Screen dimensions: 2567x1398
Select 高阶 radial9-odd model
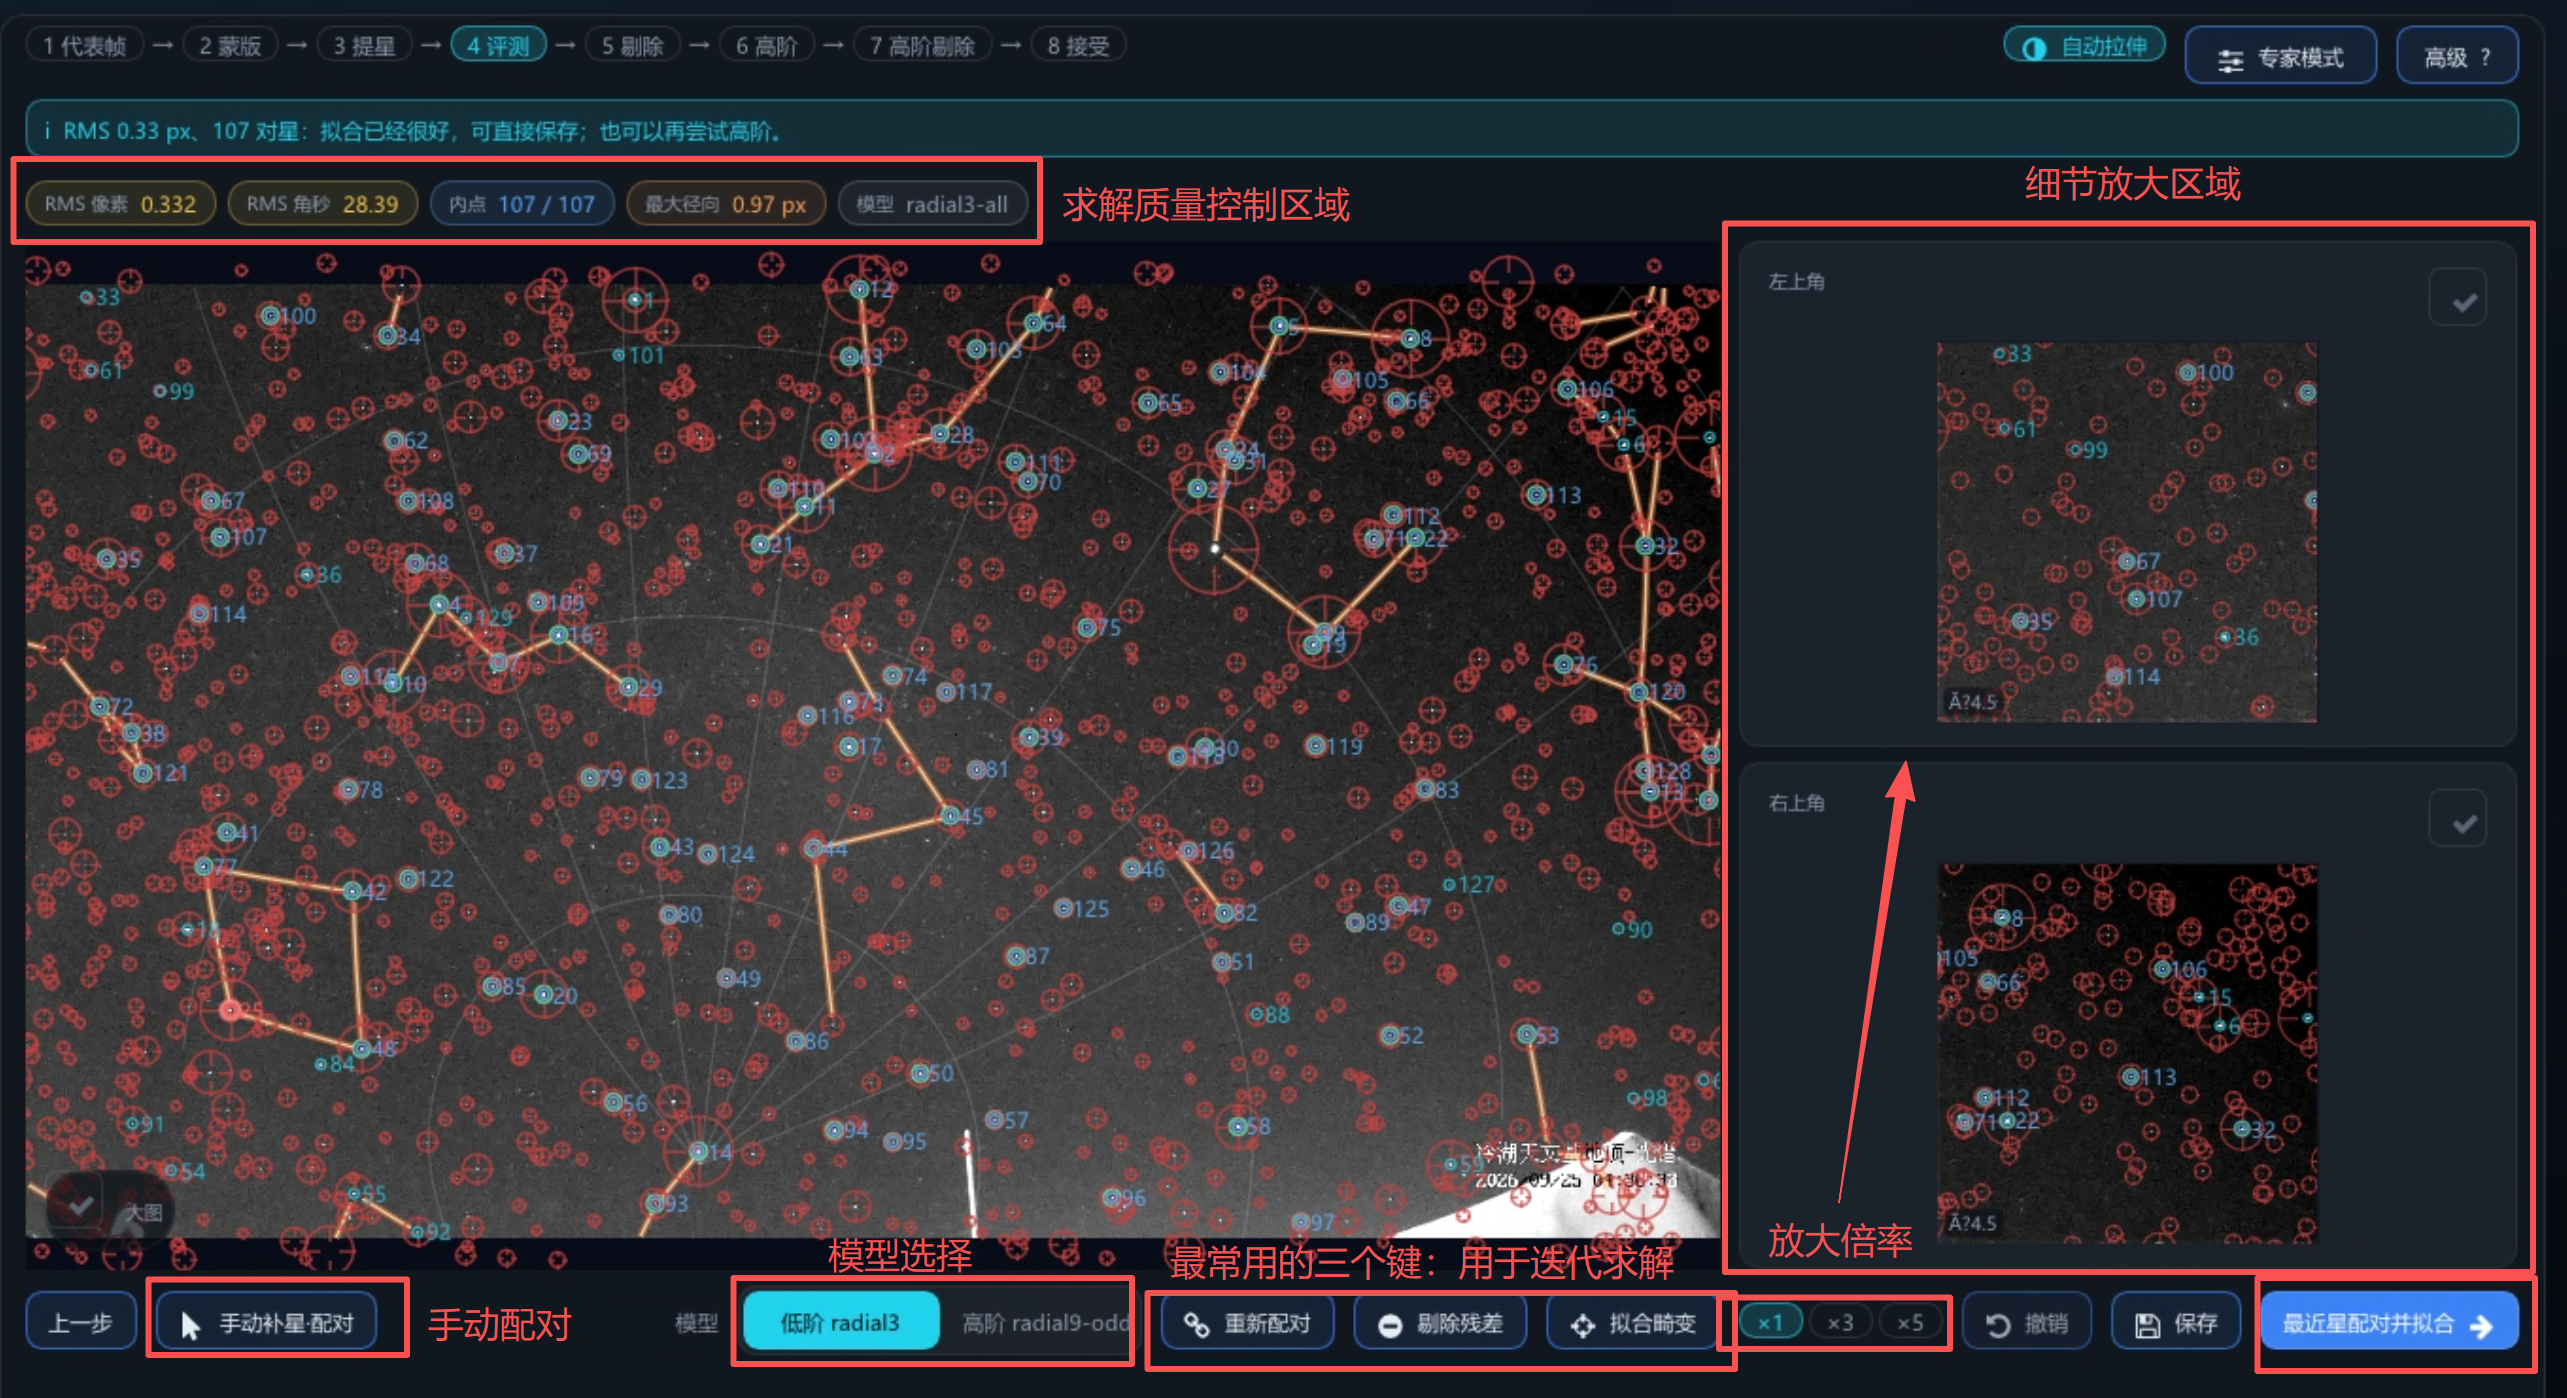coord(1044,1322)
